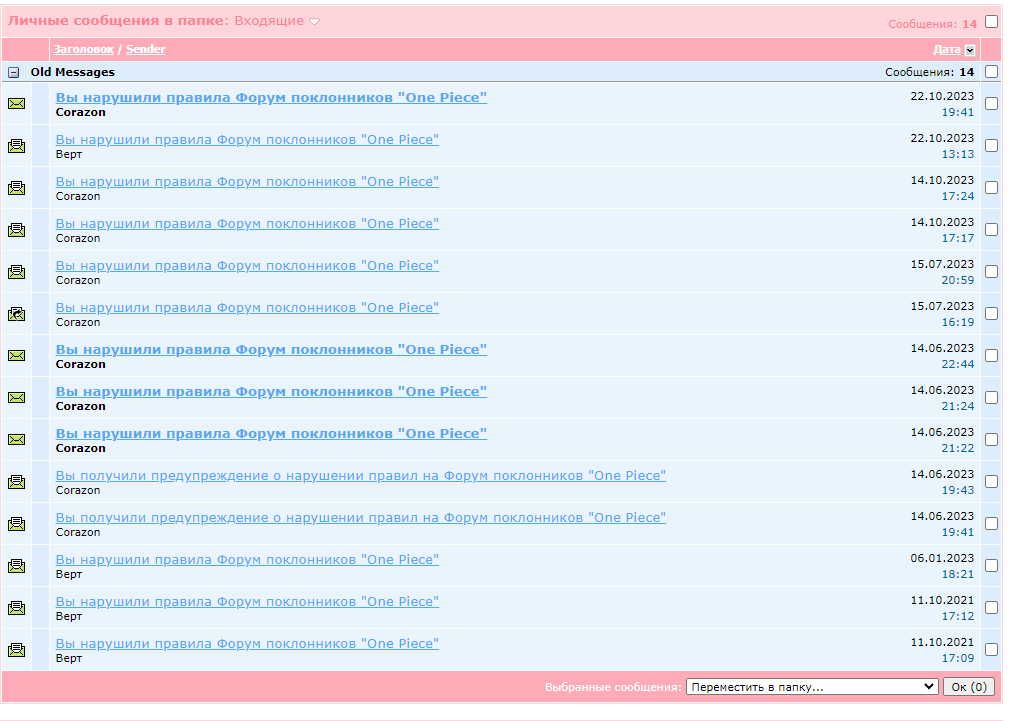Tick the checkbox for message 14.06.2023 22:44

[991, 355]
